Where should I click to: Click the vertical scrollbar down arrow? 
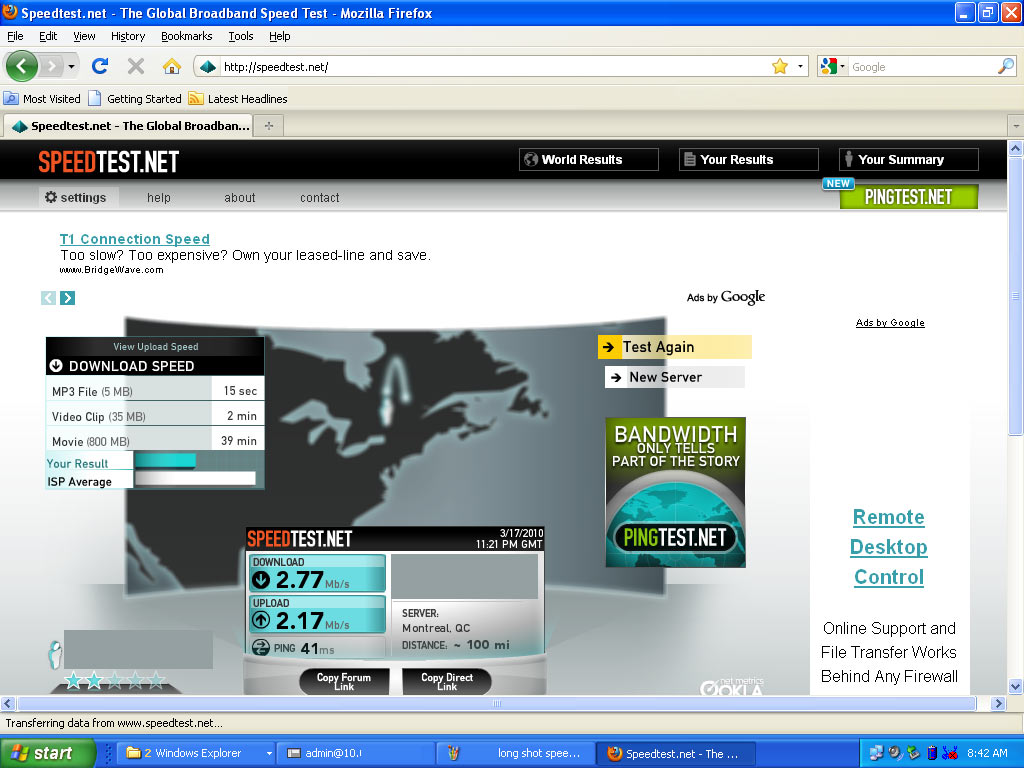pyautogui.click(x=1016, y=686)
